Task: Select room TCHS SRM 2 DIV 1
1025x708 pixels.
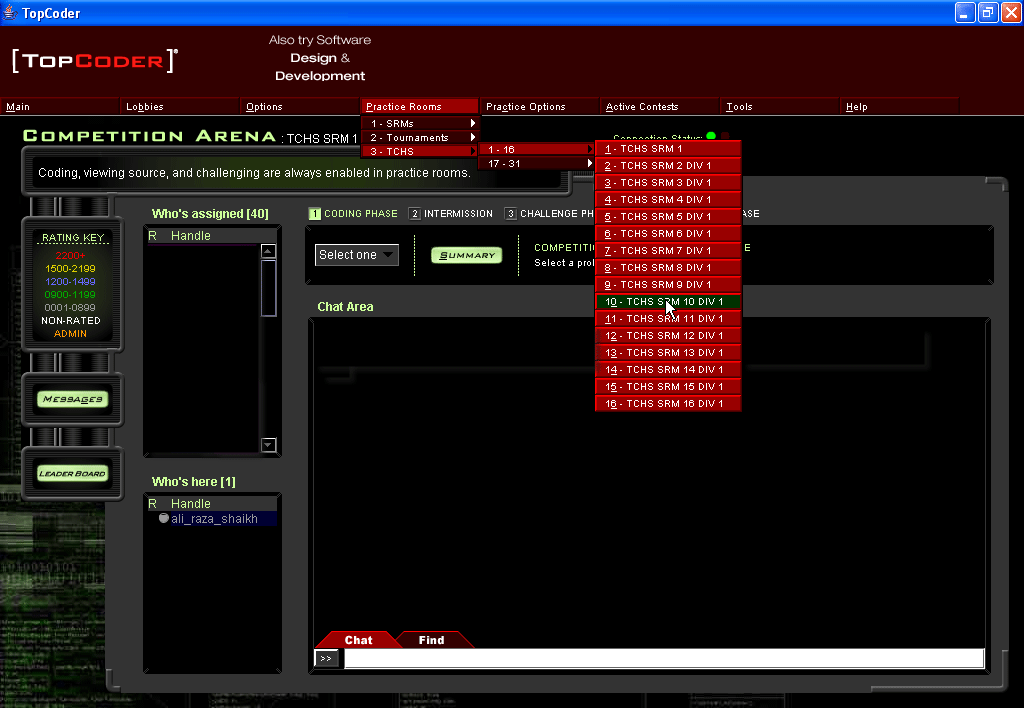Action: (x=668, y=166)
